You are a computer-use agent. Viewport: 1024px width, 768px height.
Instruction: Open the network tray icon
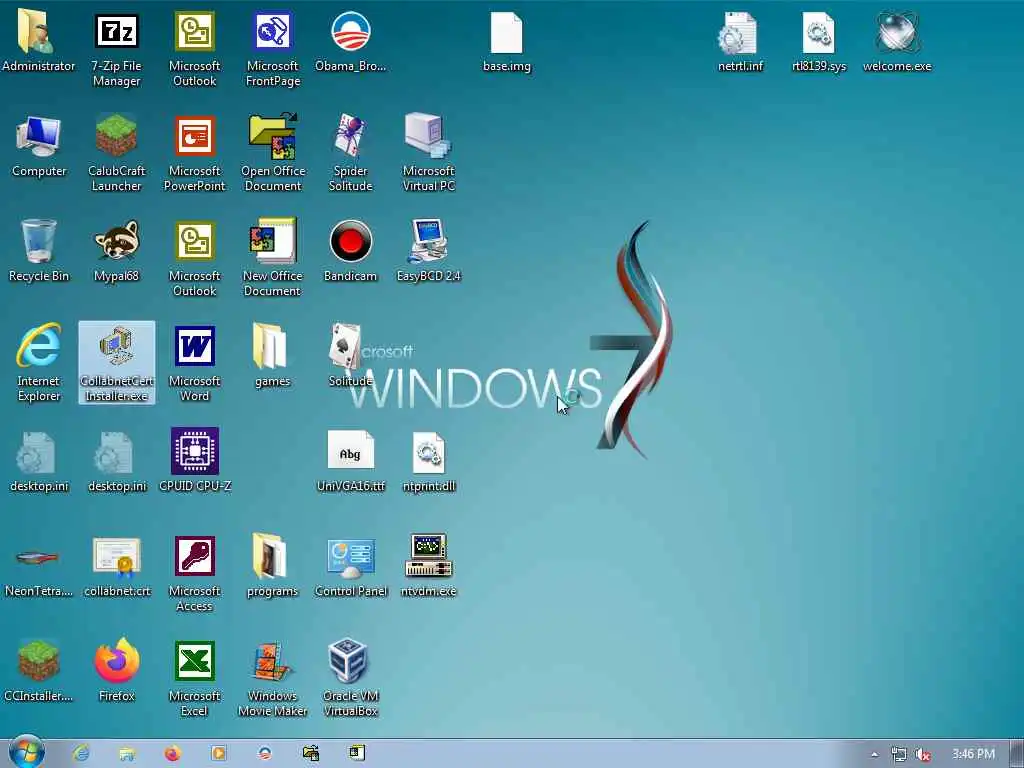[899, 754]
